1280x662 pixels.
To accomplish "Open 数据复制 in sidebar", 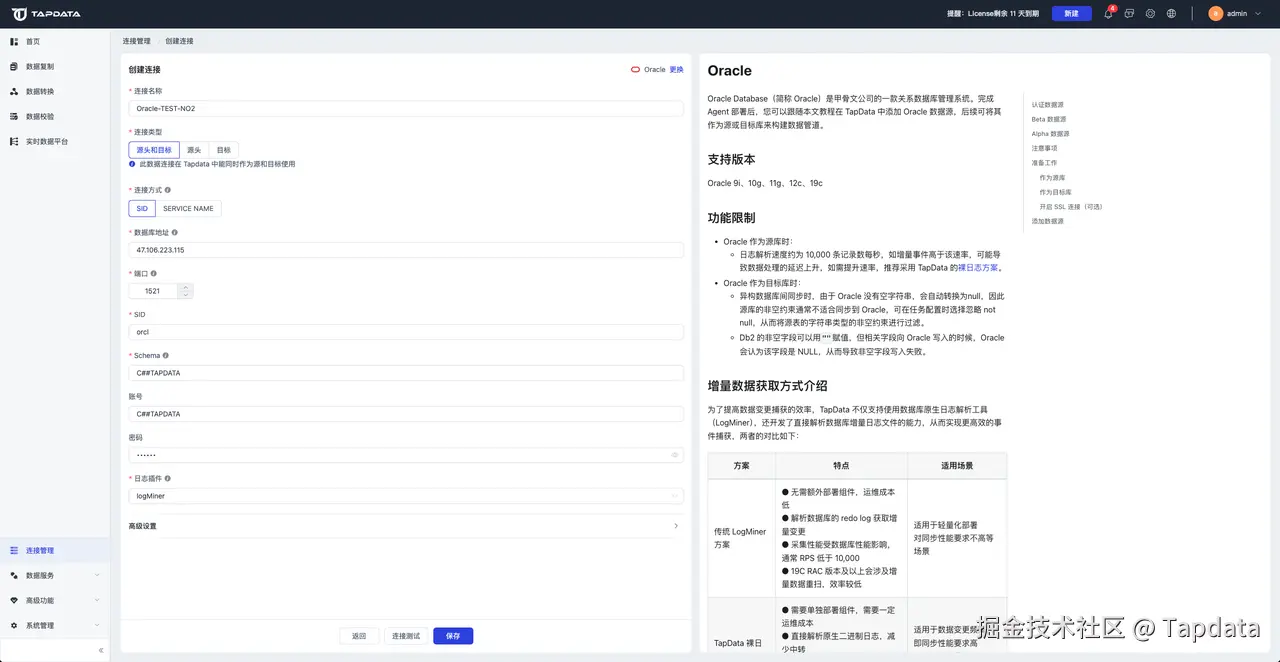I will [55, 66].
